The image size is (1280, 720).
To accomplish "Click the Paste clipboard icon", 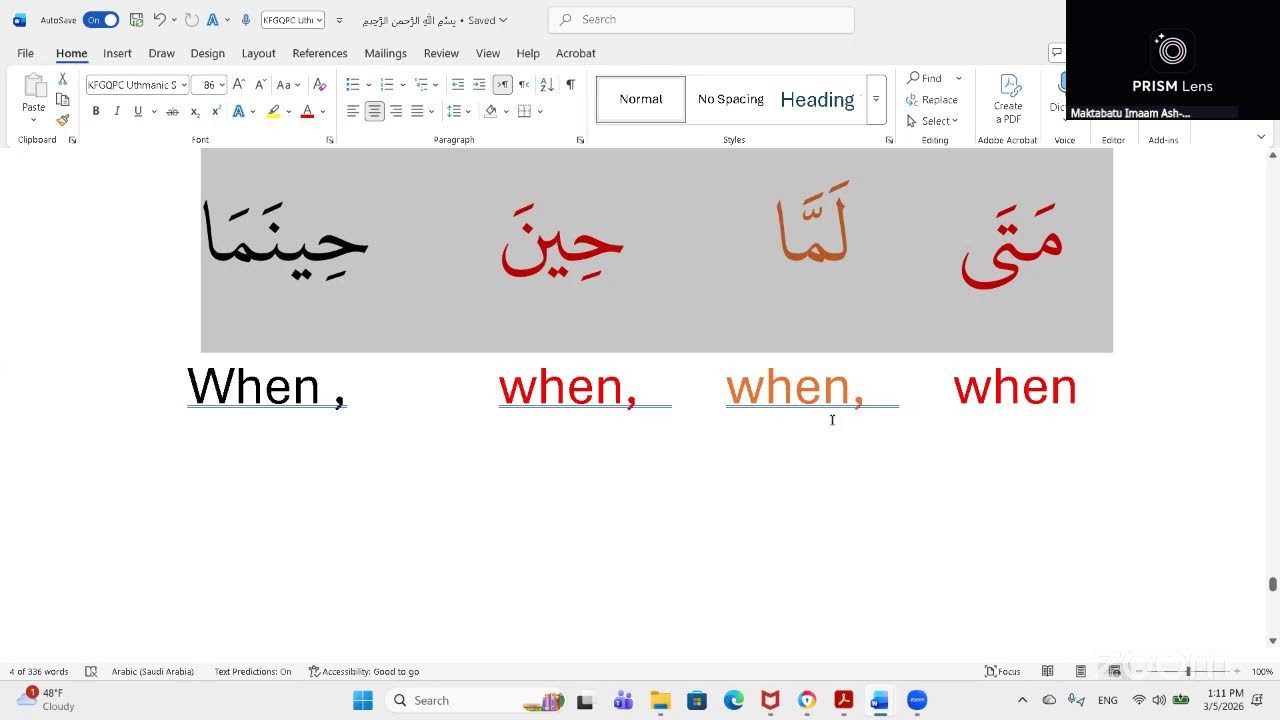I will tap(34, 88).
